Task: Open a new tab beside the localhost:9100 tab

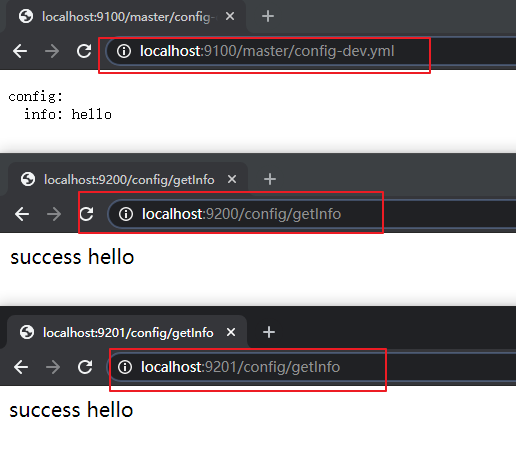Action: point(268,16)
